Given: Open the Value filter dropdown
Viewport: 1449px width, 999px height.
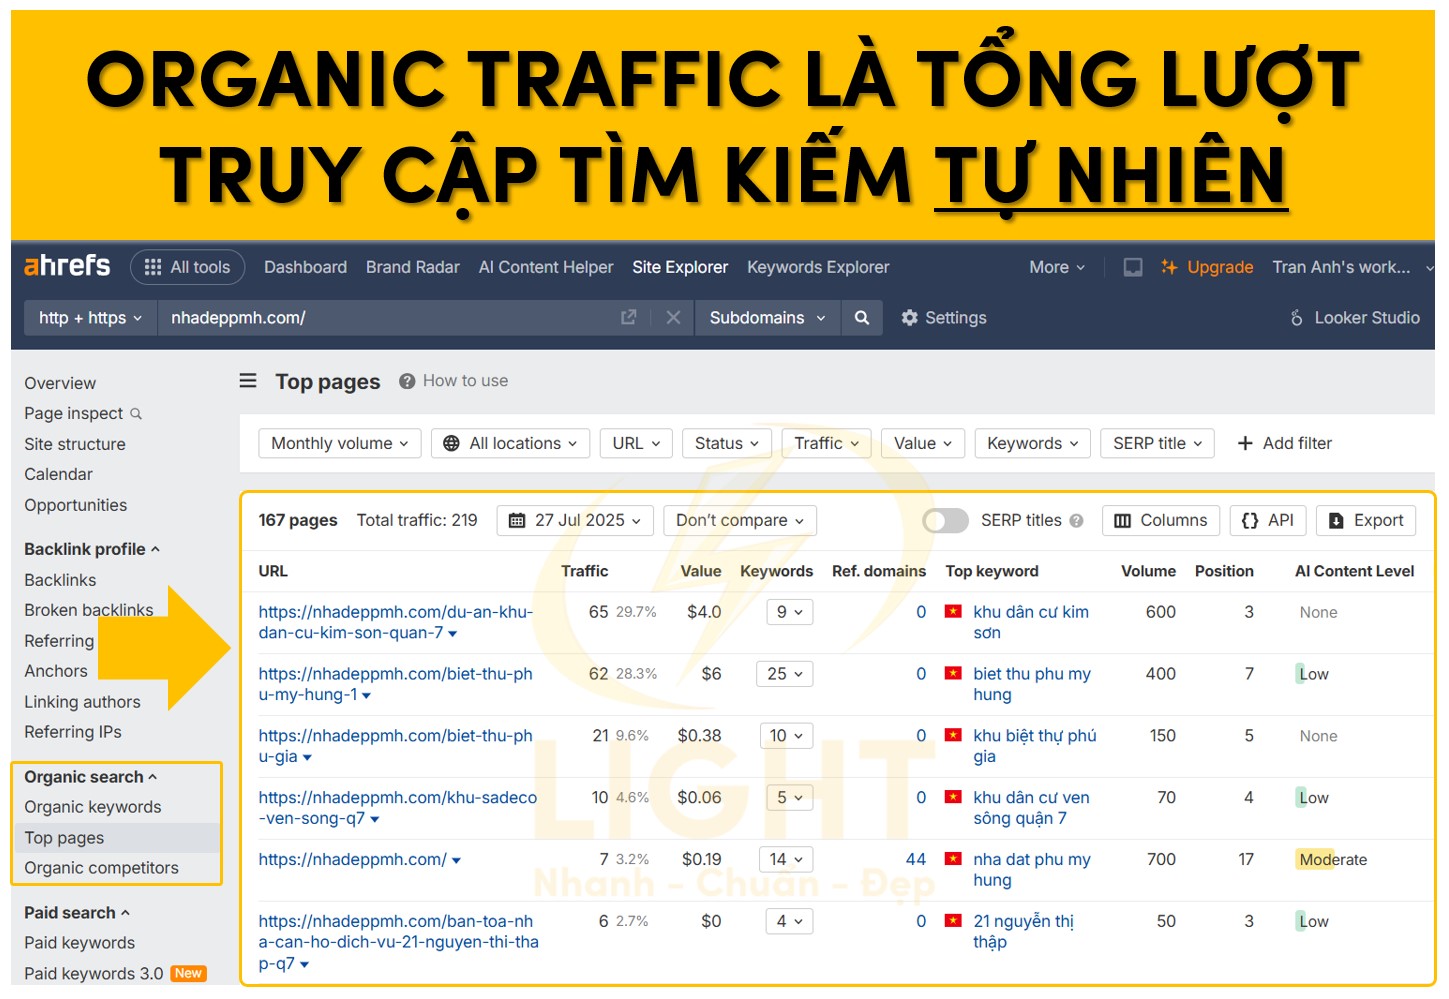Looking at the screenshot, I should click(x=923, y=443).
